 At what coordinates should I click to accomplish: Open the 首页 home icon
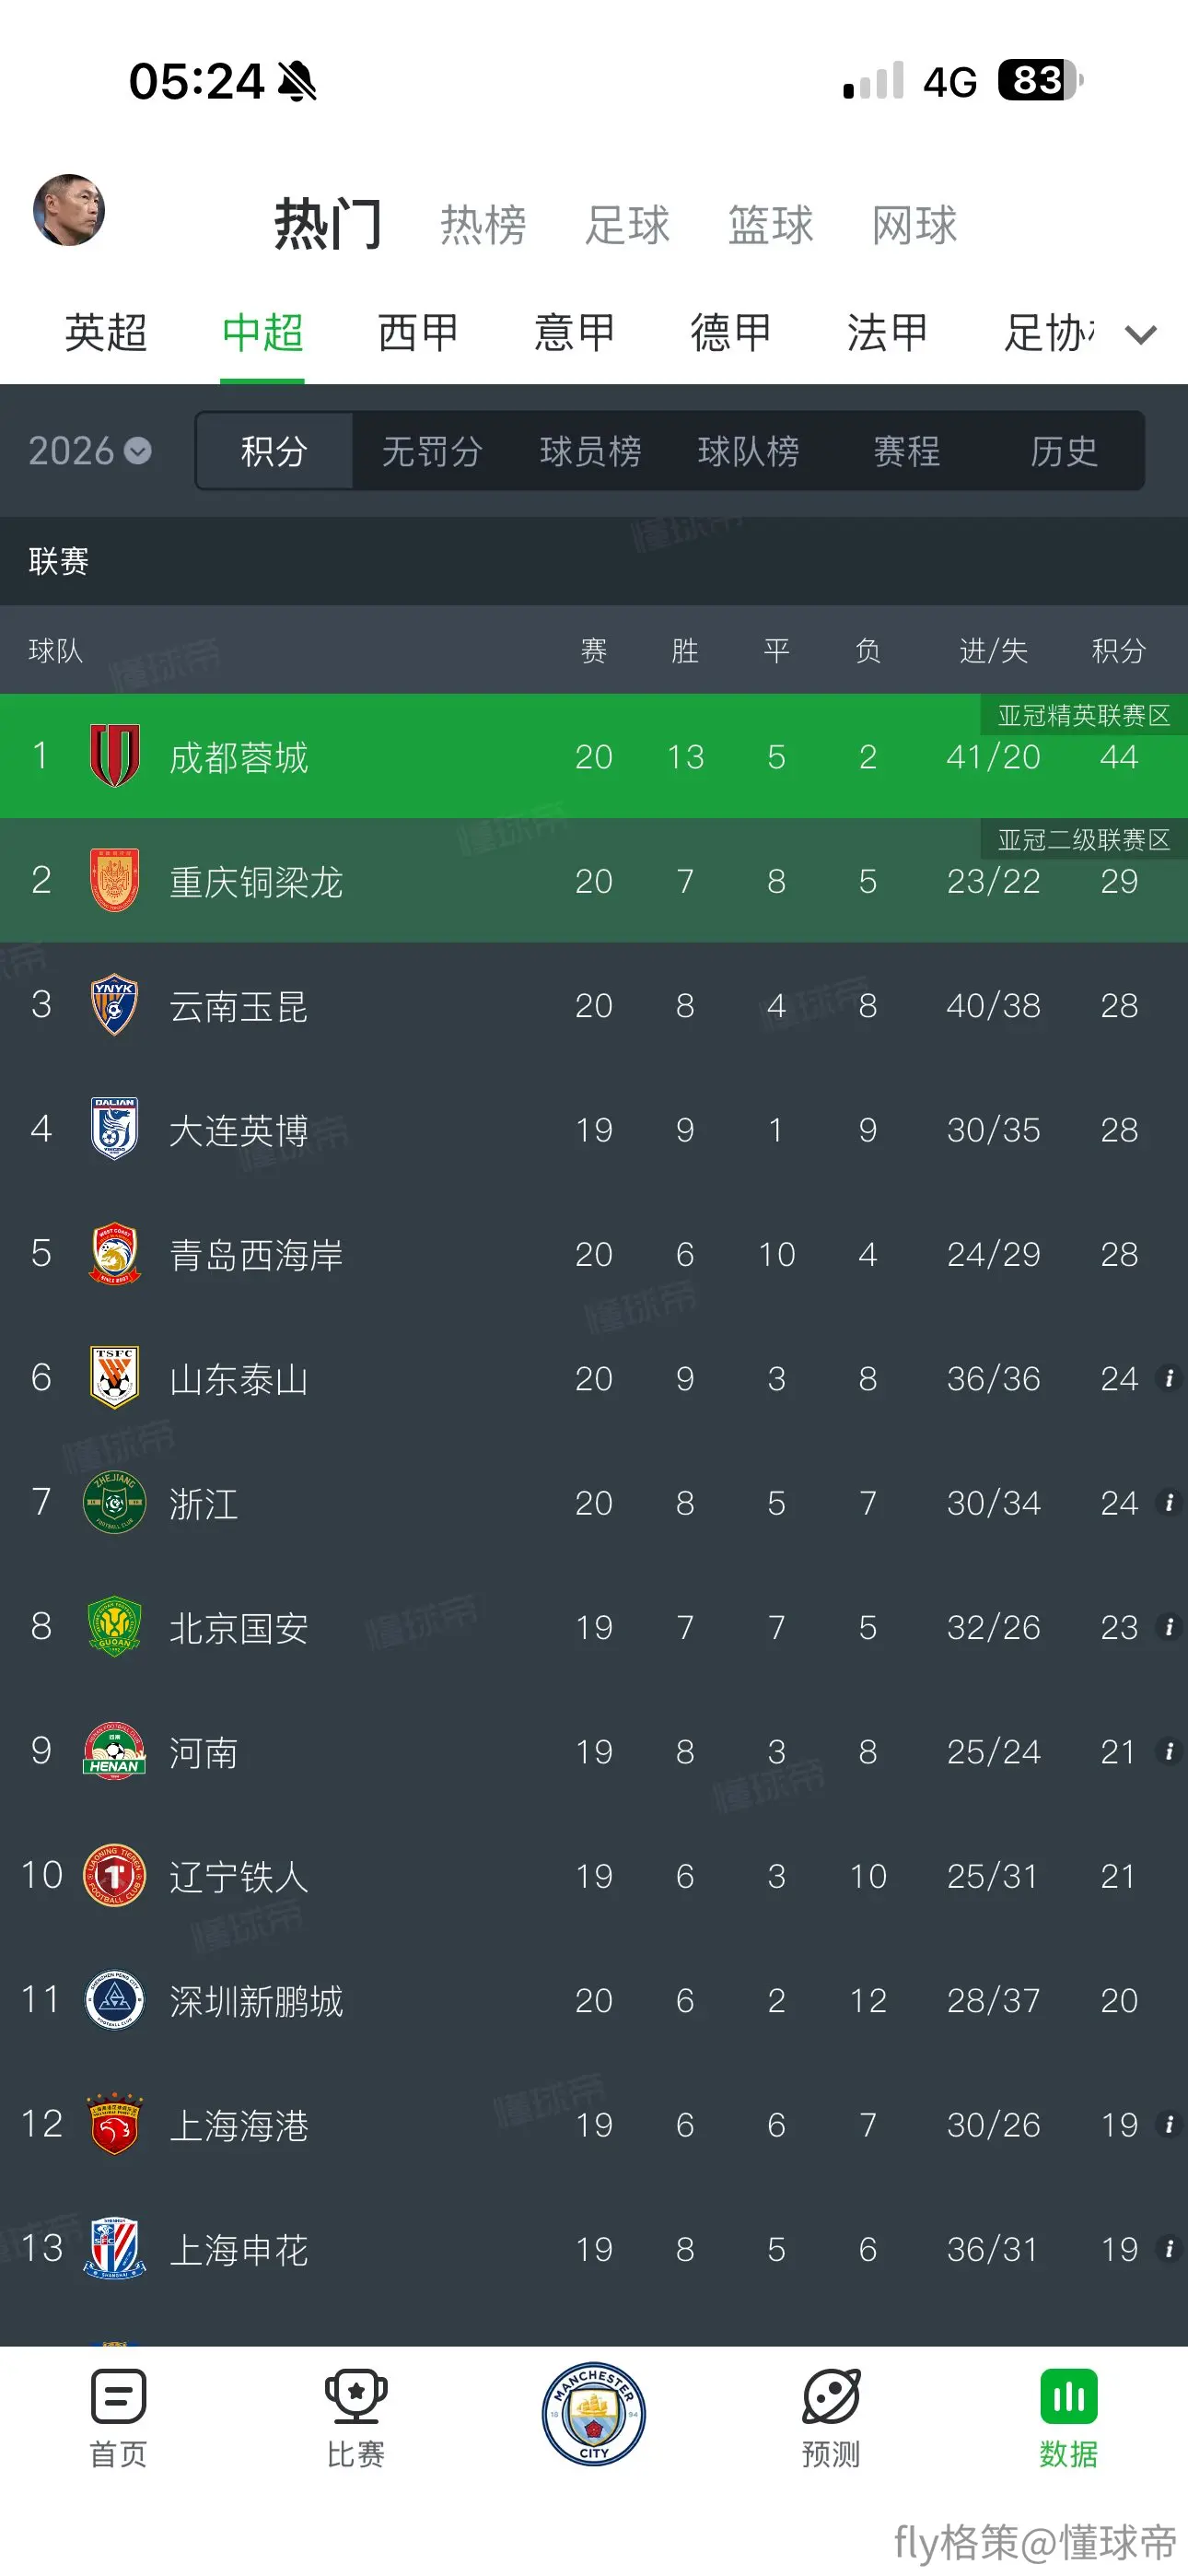point(118,2397)
